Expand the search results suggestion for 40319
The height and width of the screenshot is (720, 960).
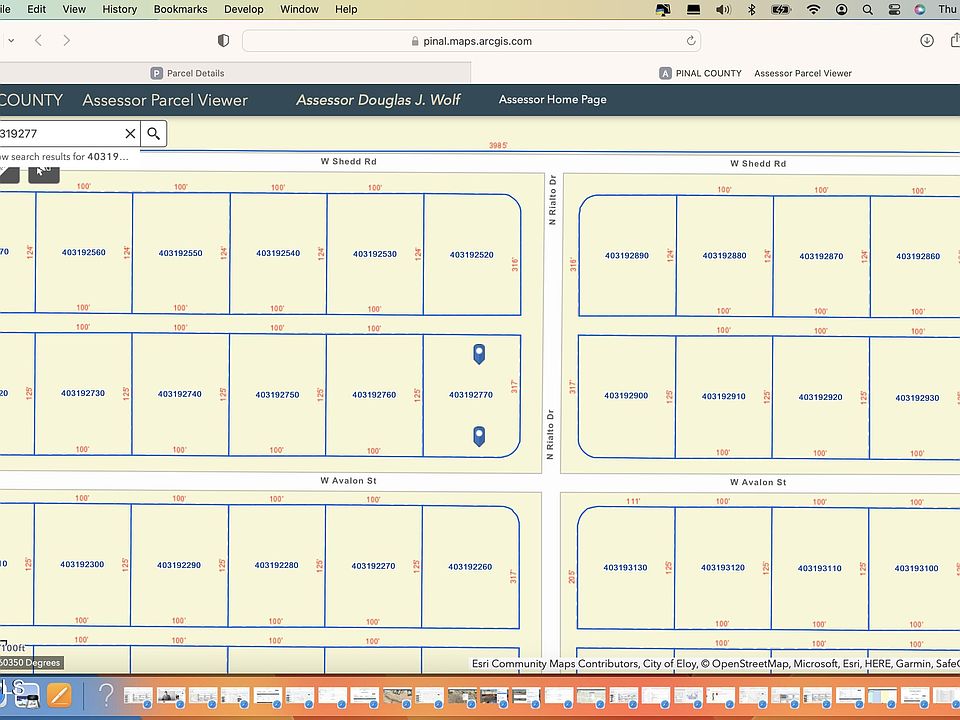click(64, 157)
